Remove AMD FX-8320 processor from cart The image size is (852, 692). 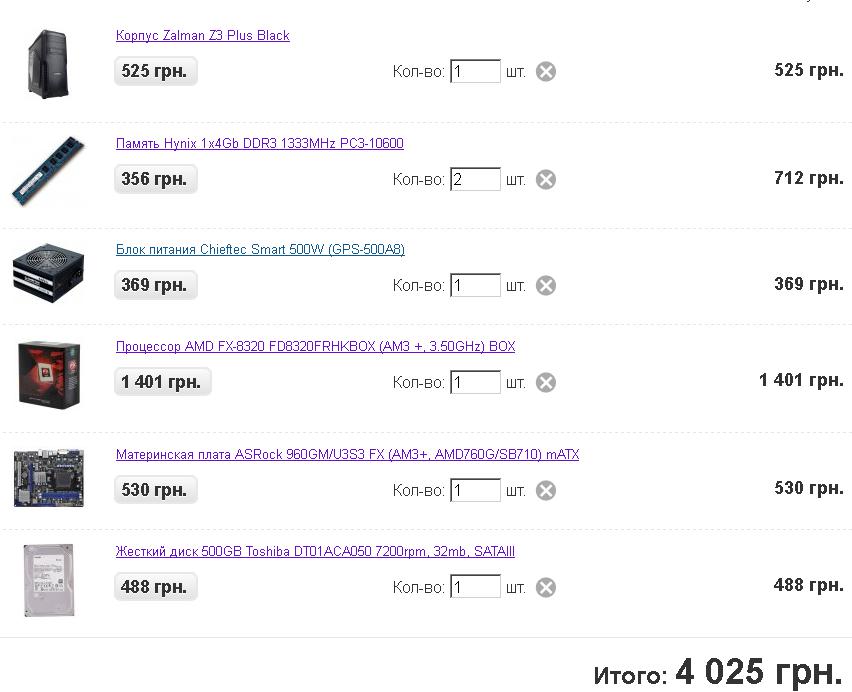[546, 382]
